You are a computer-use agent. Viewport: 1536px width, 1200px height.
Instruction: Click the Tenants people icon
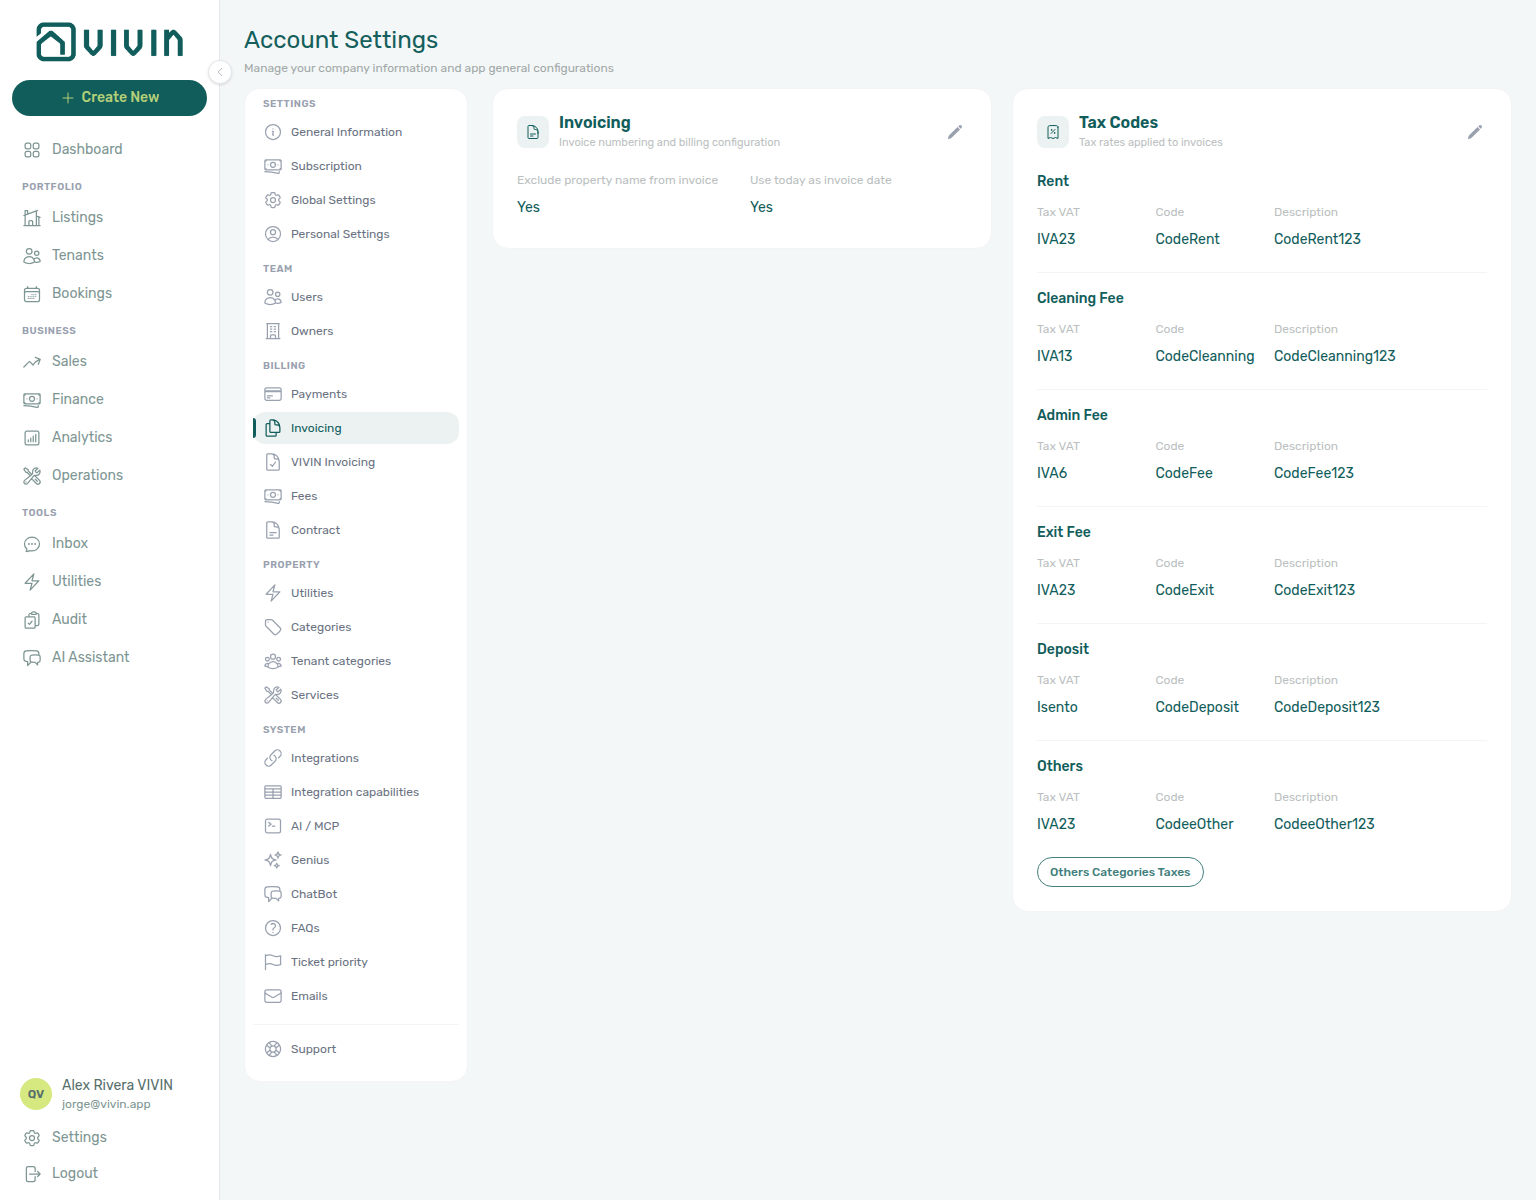(32, 256)
